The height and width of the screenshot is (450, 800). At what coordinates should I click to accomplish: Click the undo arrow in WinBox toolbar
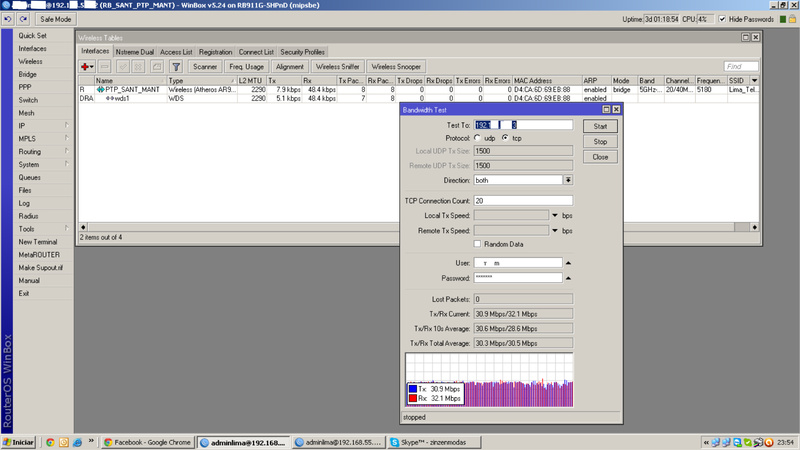[x=9, y=19]
